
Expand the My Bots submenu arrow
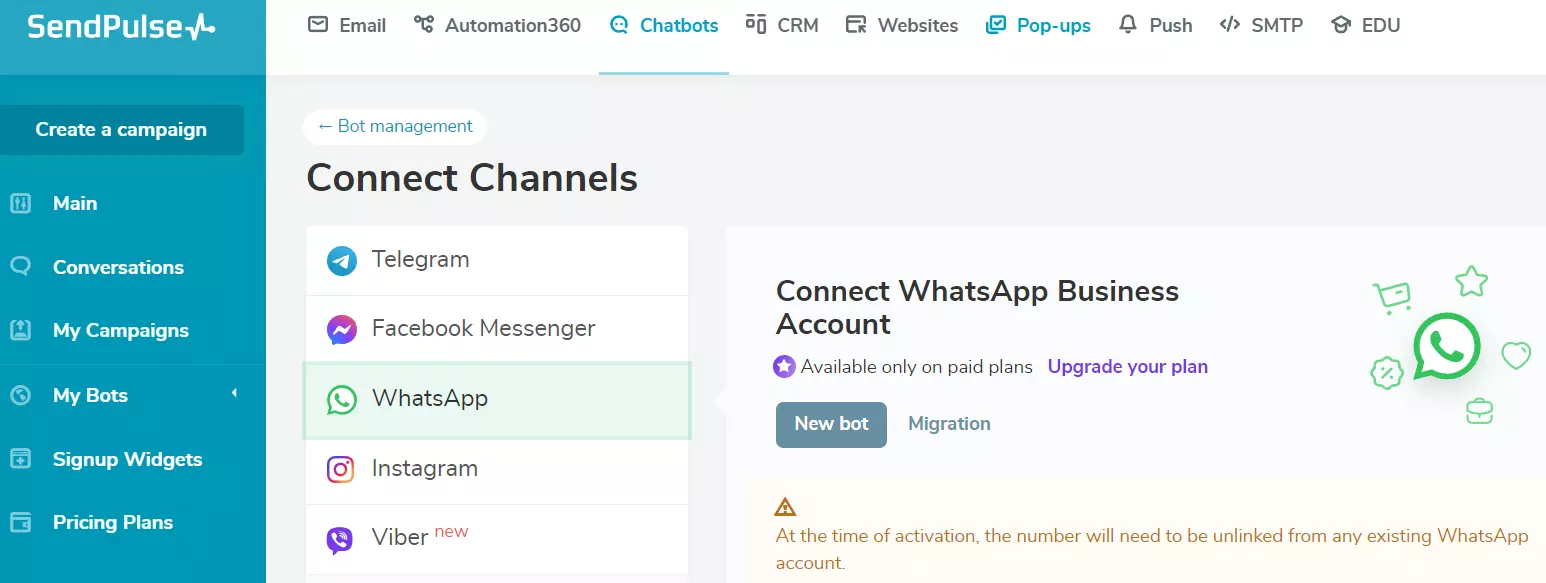(x=235, y=394)
